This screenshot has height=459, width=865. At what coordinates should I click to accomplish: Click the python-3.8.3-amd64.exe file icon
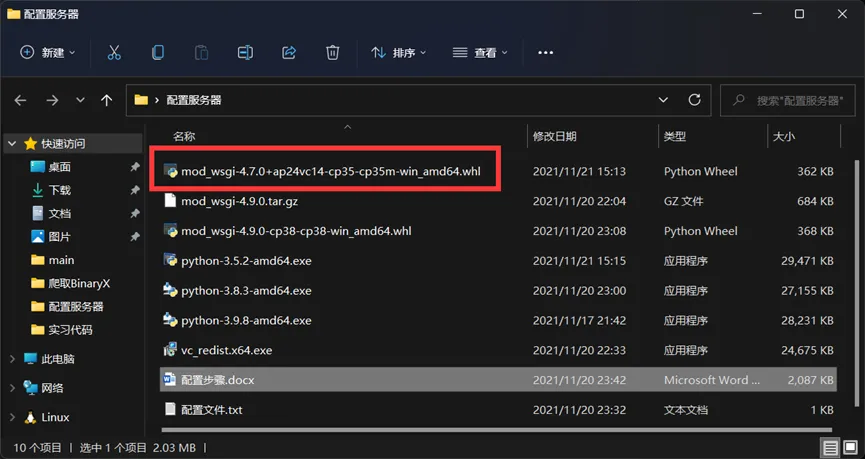tap(170, 290)
